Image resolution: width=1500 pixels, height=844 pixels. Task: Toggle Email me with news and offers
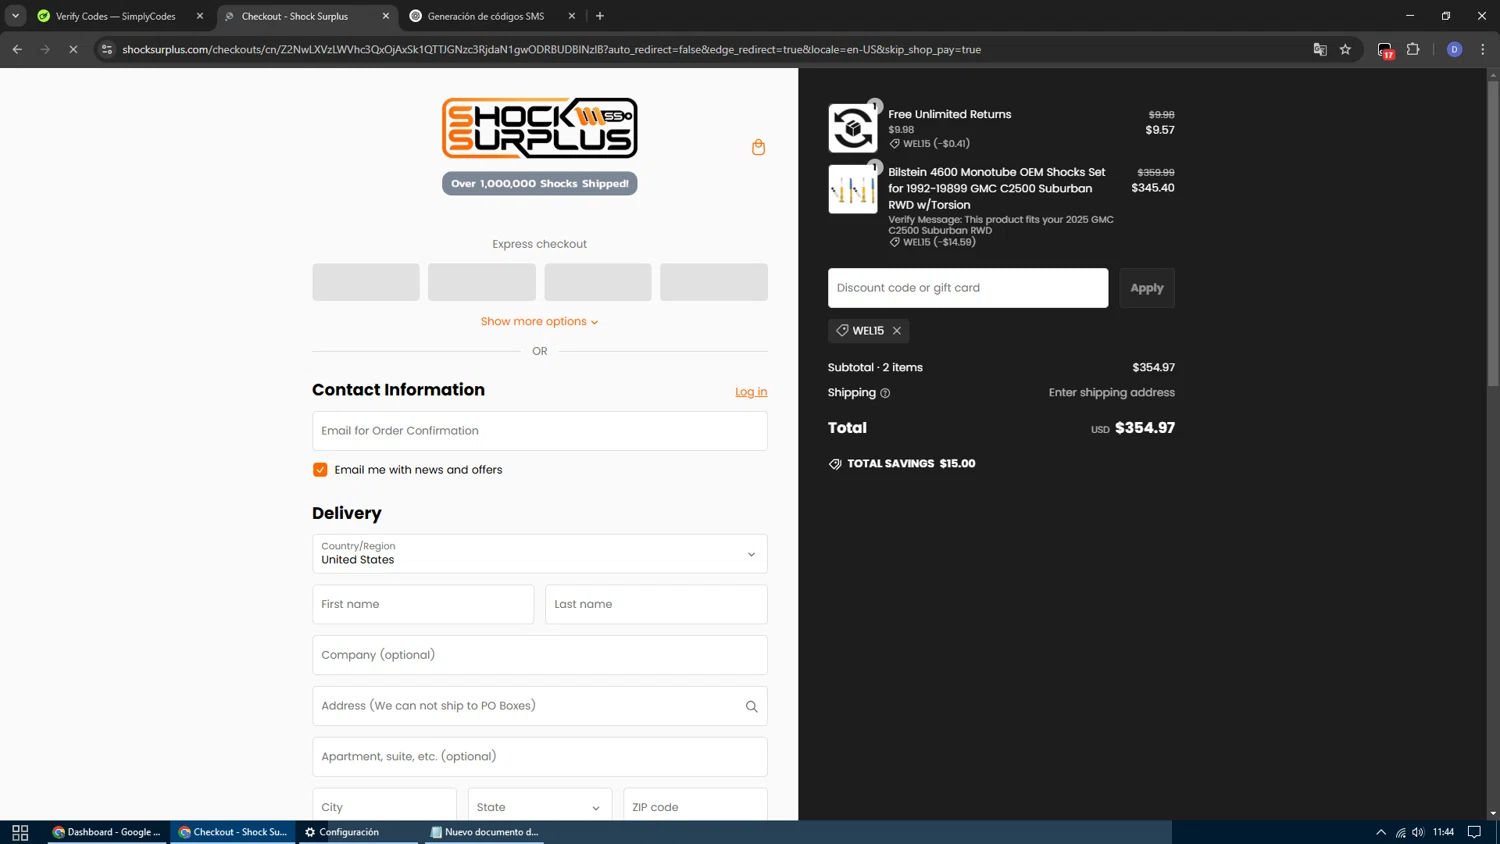click(320, 470)
